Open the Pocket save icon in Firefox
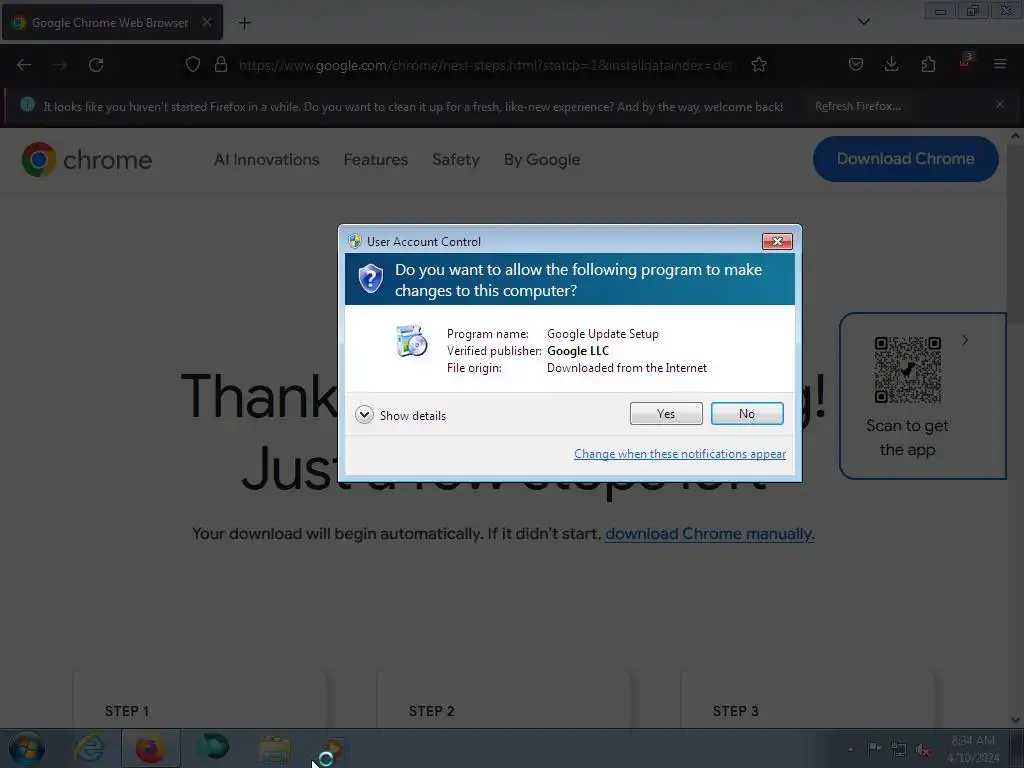1024x768 pixels. tap(856, 65)
